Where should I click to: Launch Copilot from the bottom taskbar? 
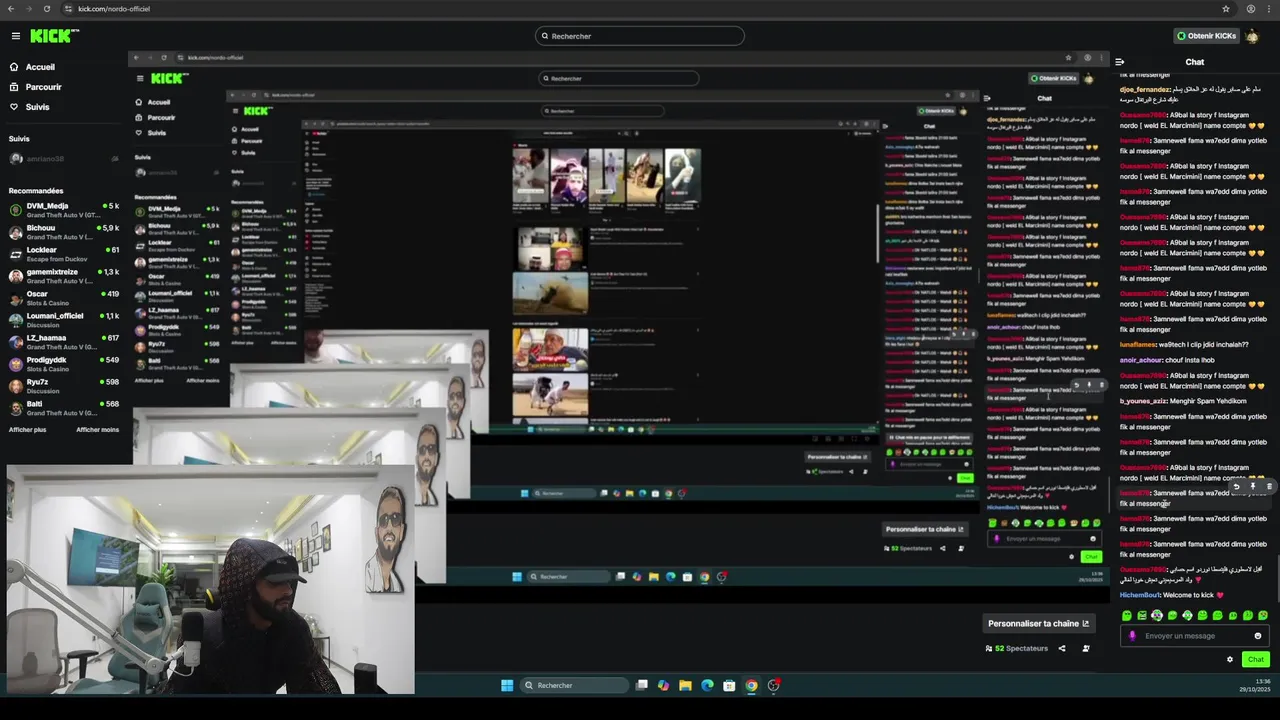click(x=663, y=685)
